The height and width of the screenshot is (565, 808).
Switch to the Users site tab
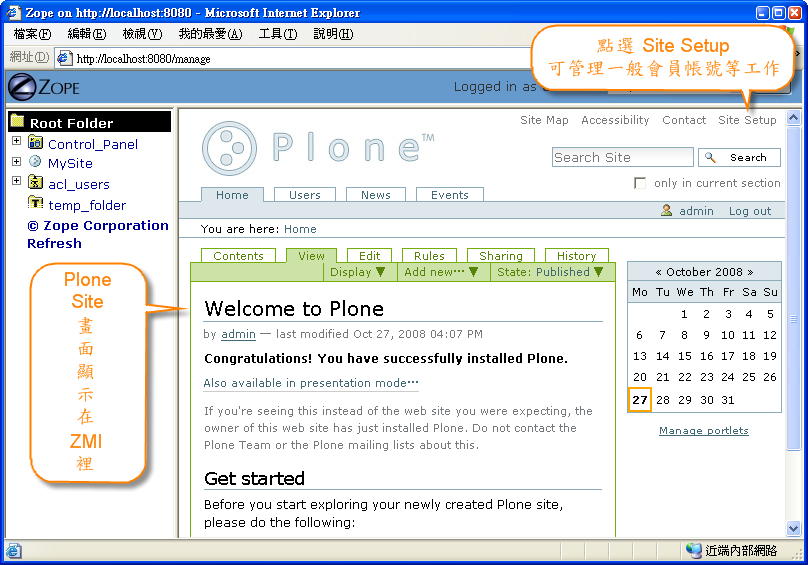[305, 195]
